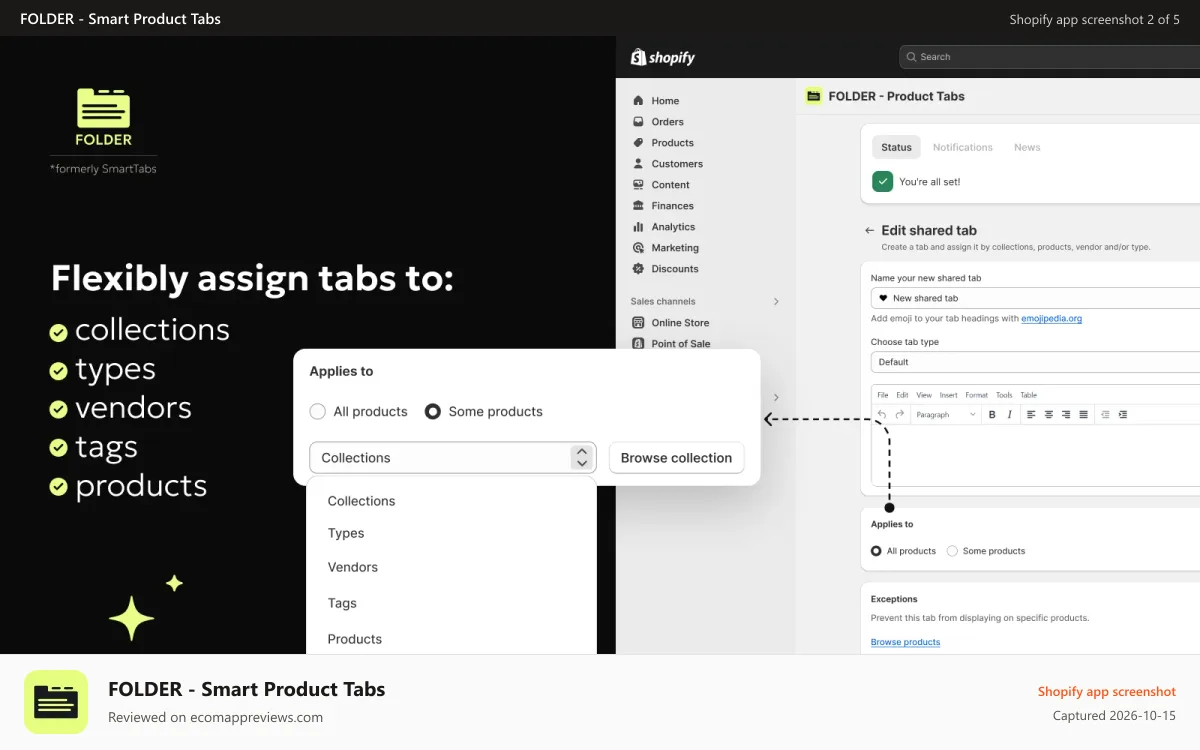Align text left in the editor
The height and width of the screenshot is (750, 1200).
(1031, 414)
